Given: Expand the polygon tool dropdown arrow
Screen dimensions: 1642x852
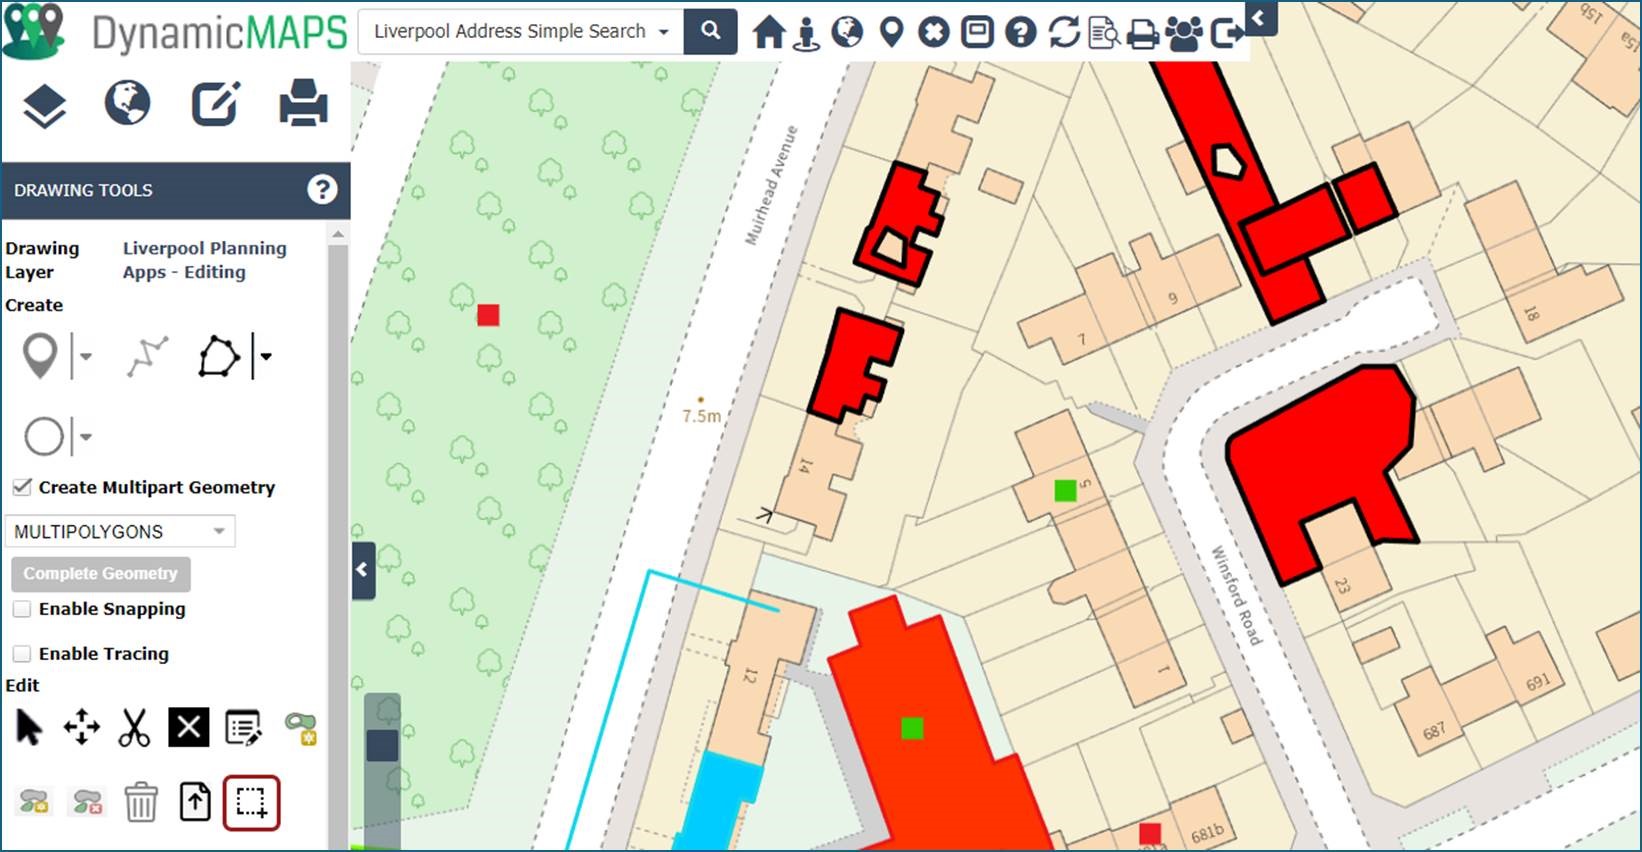Looking at the screenshot, I should pos(265,356).
